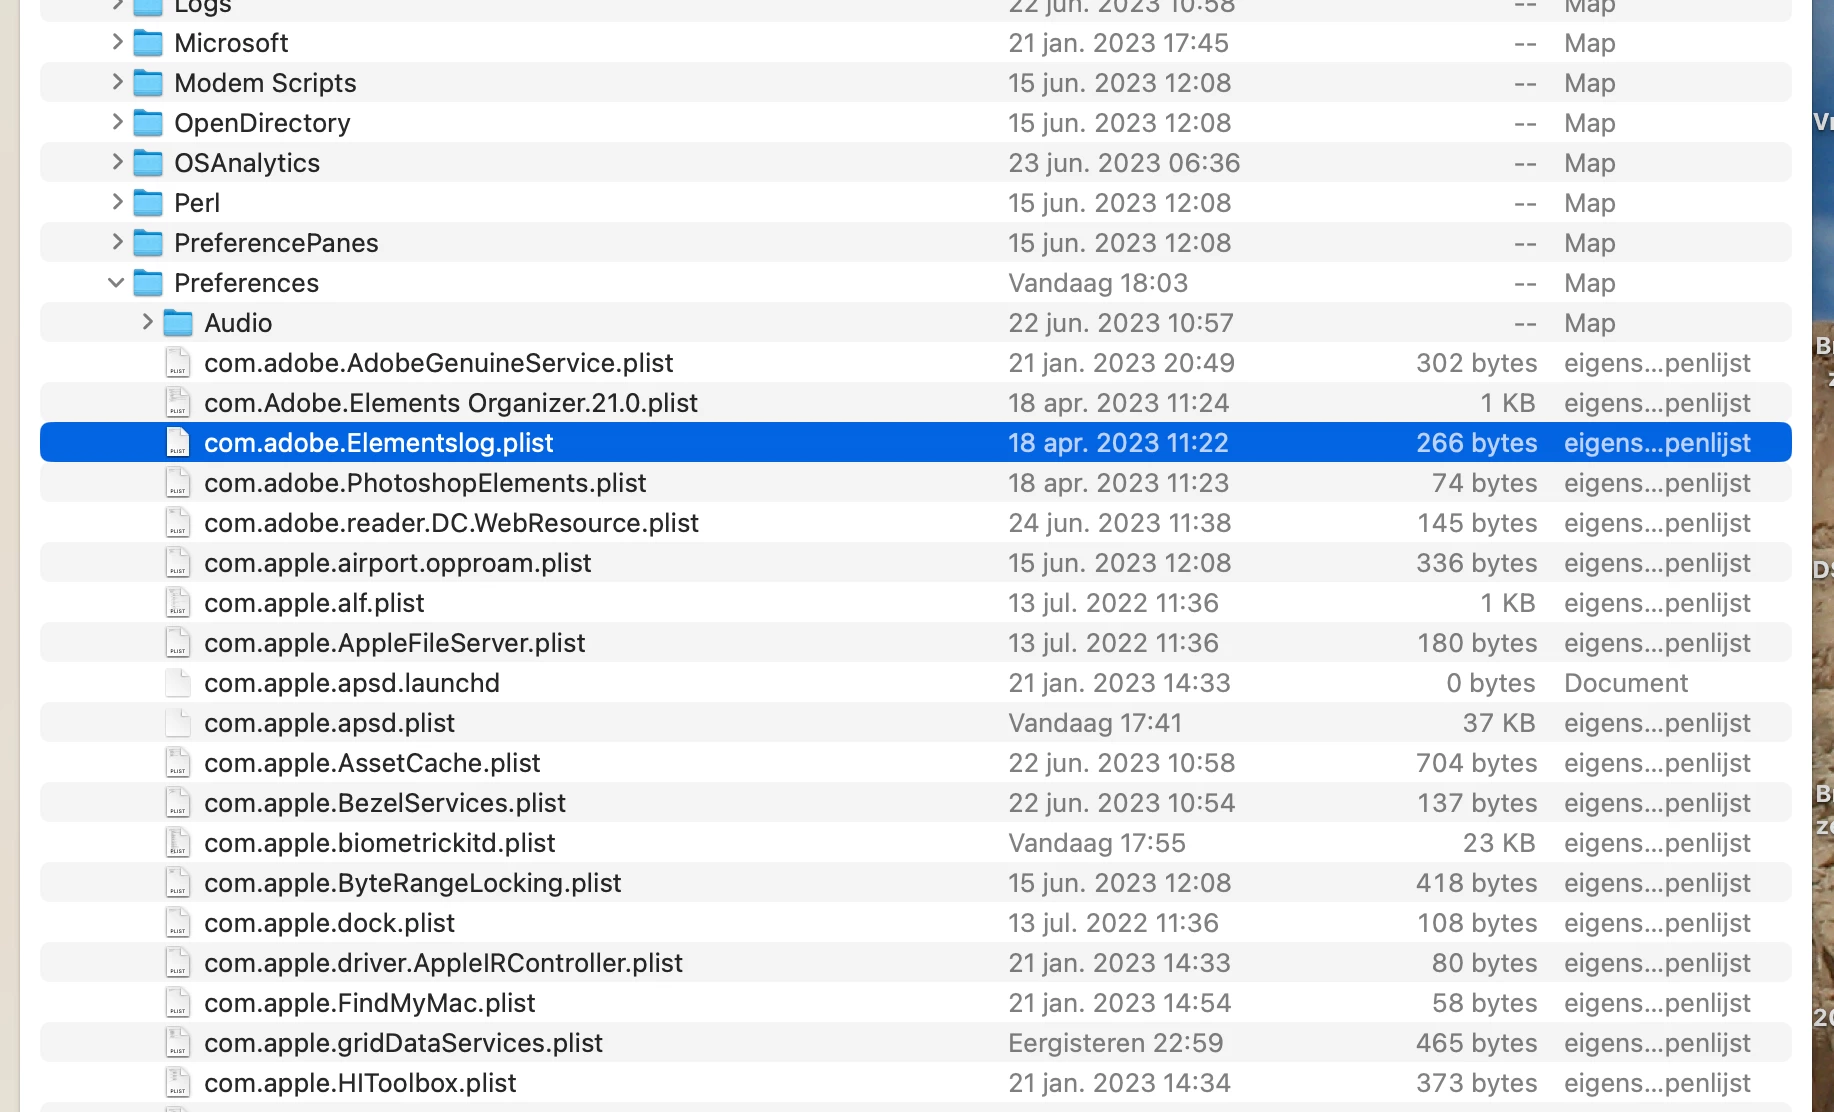Image resolution: width=1834 pixels, height=1112 pixels.
Task: Select com.apple.driver.AppleIRController.plist file name
Action: pyautogui.click(x=443, y=963)
